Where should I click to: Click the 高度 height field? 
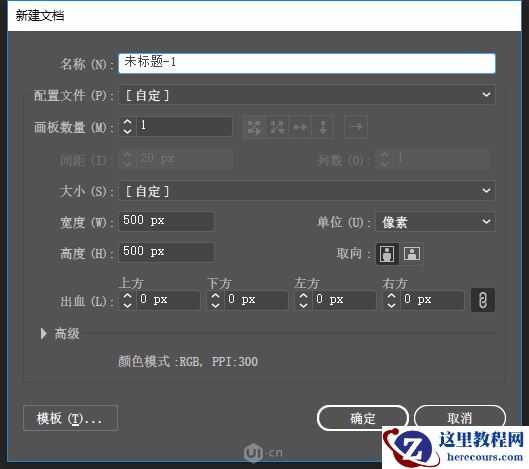coord(166,252)
